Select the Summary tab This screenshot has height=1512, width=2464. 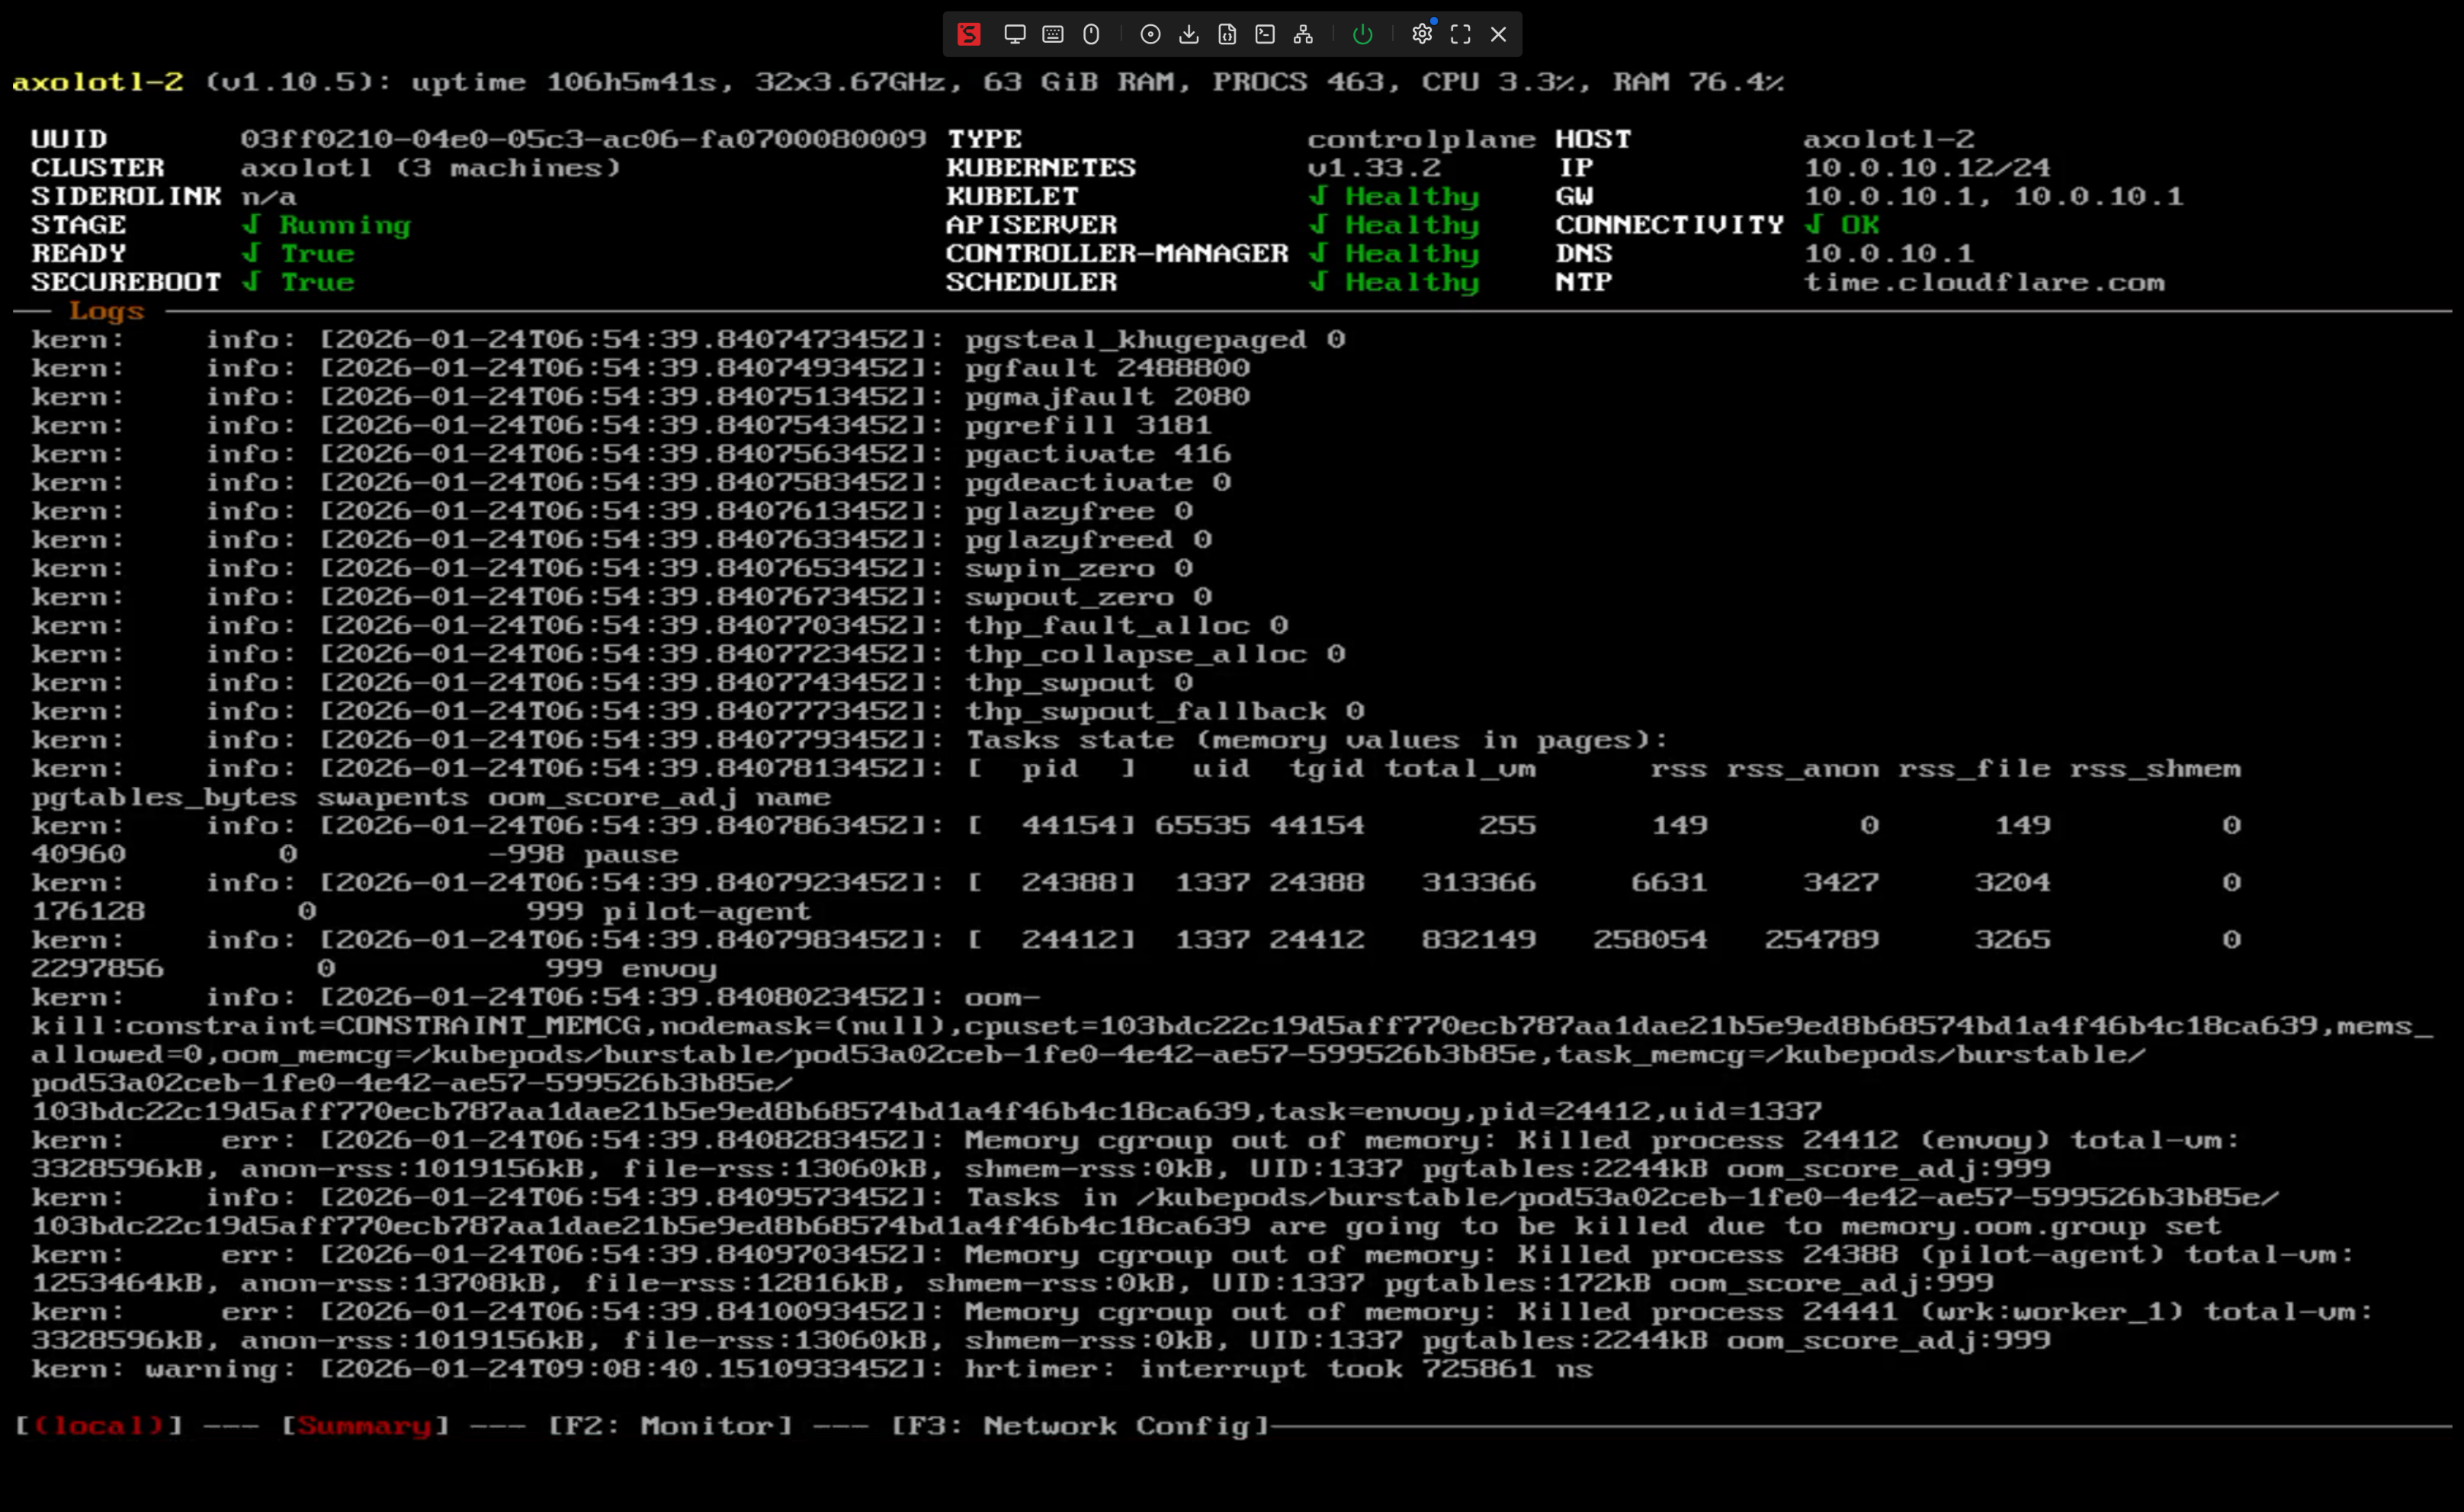pos(364,1425)
